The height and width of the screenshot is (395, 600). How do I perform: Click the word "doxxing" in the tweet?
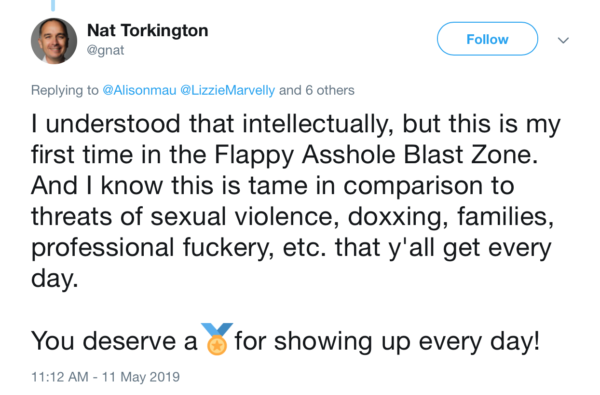398,217
